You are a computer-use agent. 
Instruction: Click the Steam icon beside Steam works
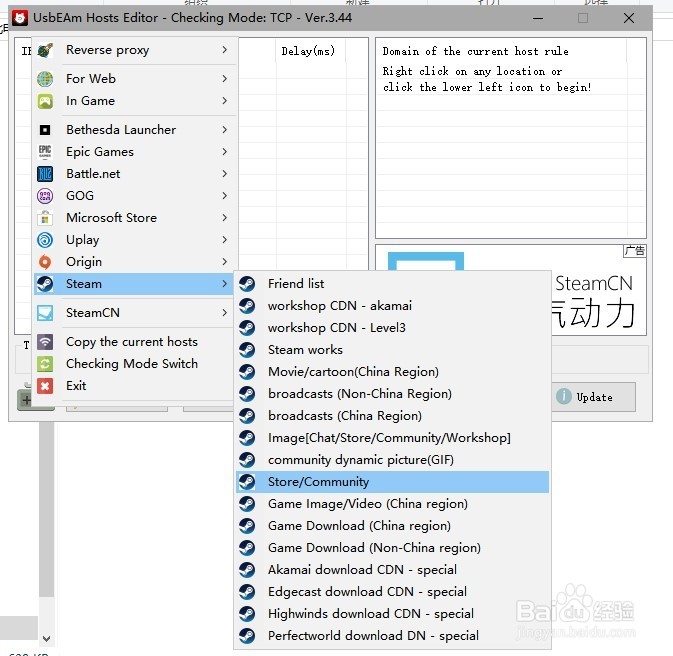point(247,350)
